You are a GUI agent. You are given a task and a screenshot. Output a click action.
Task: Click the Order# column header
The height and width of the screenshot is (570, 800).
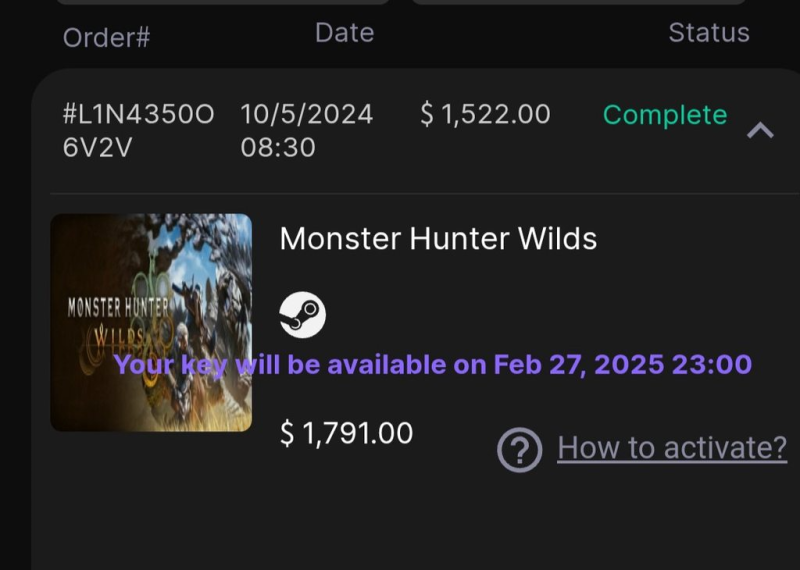106,37
